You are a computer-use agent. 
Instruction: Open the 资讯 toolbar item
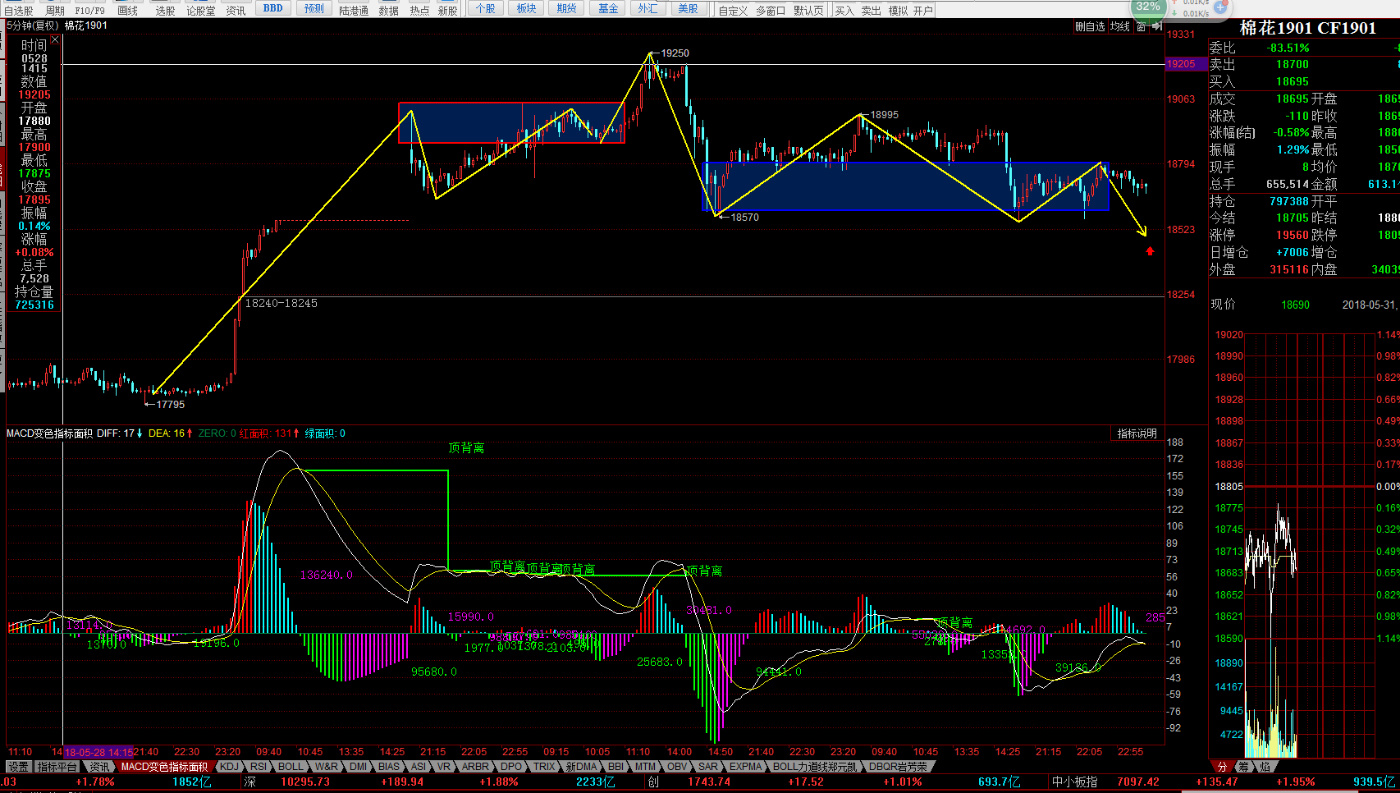[x=235, y=10]
